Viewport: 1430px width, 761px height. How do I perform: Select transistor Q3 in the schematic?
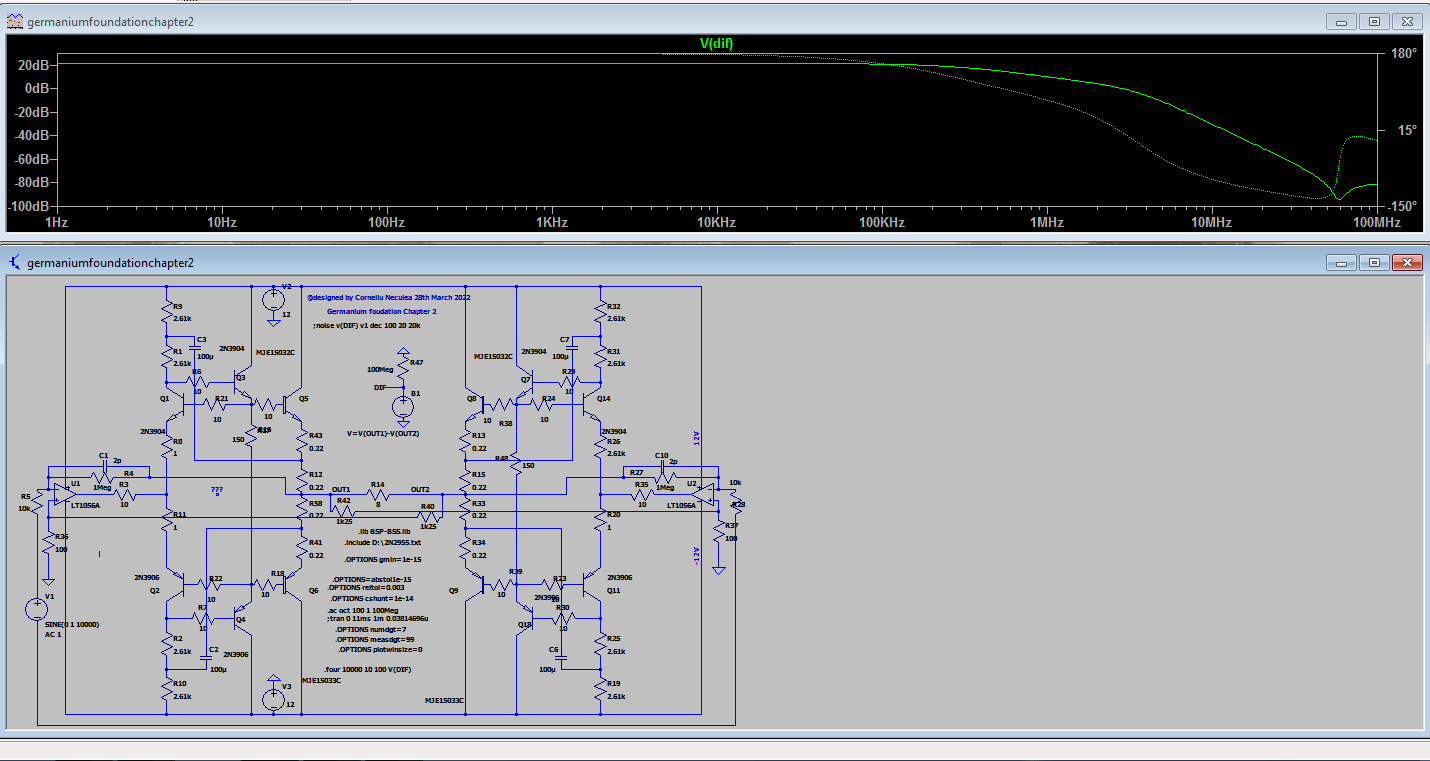[242, 383]
